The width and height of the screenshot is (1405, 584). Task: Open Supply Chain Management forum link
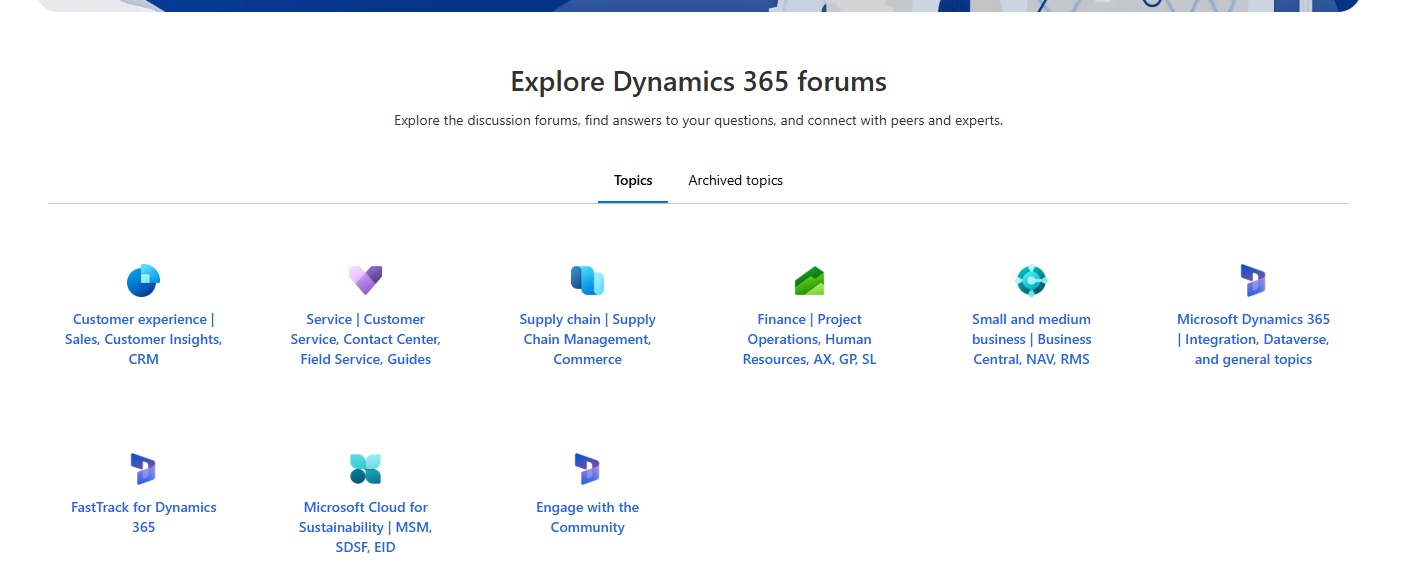(587, 339)
